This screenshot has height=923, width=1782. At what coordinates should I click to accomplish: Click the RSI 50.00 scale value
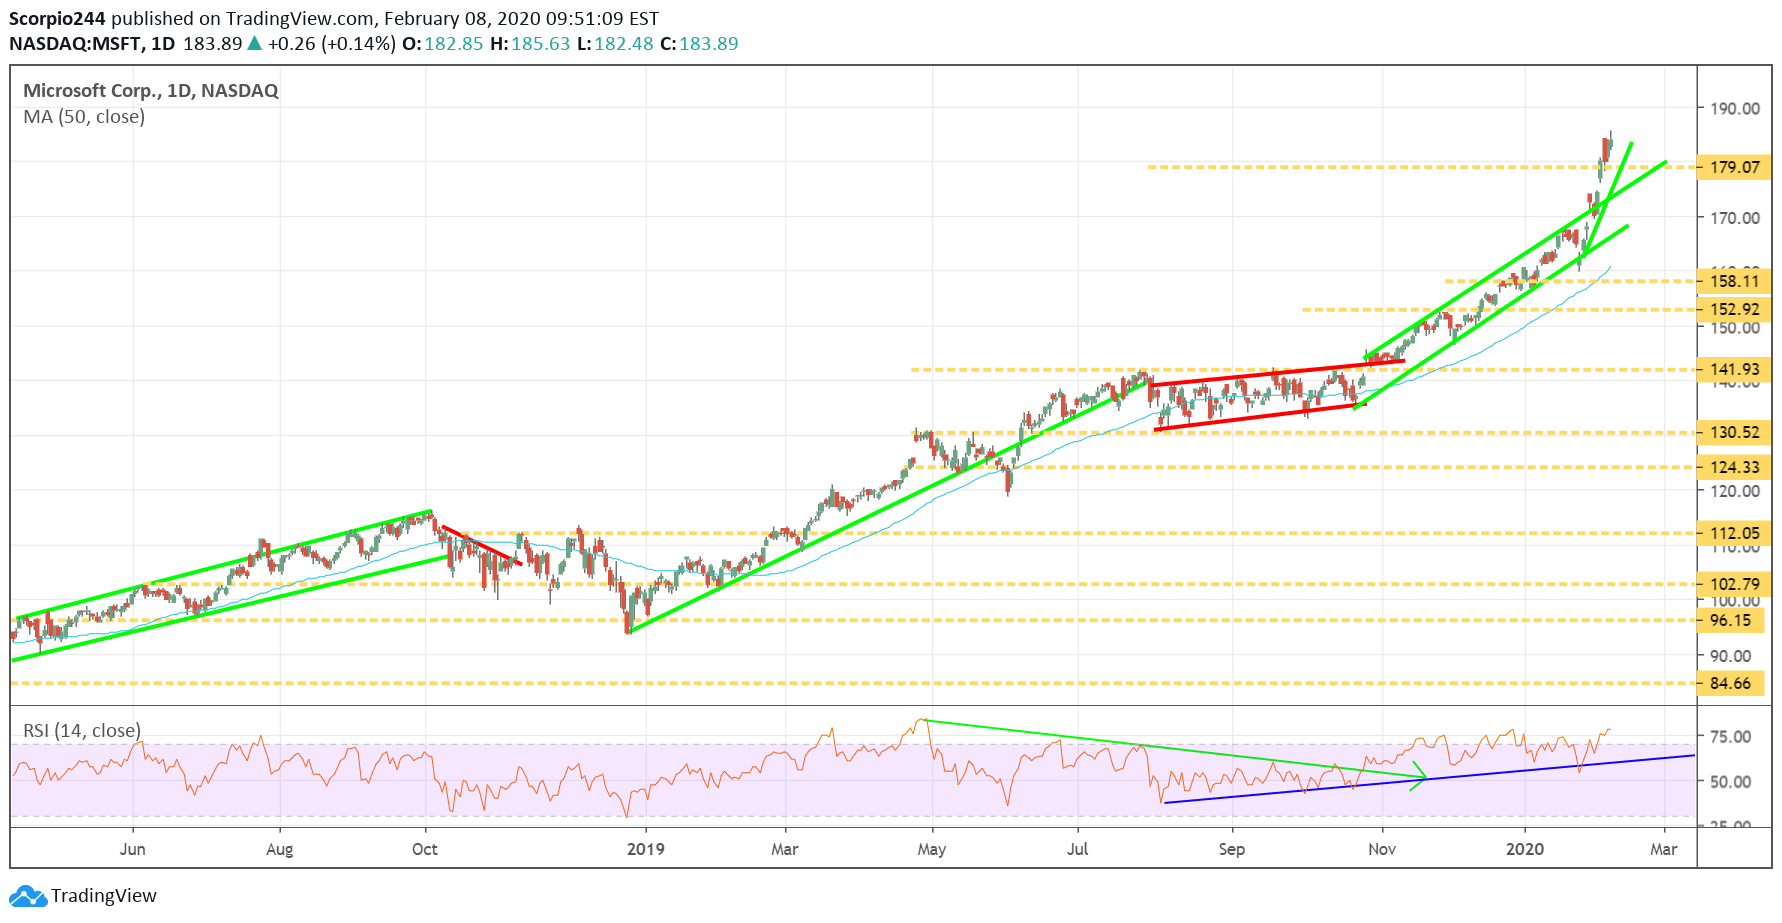click(x=1731, y=781)
